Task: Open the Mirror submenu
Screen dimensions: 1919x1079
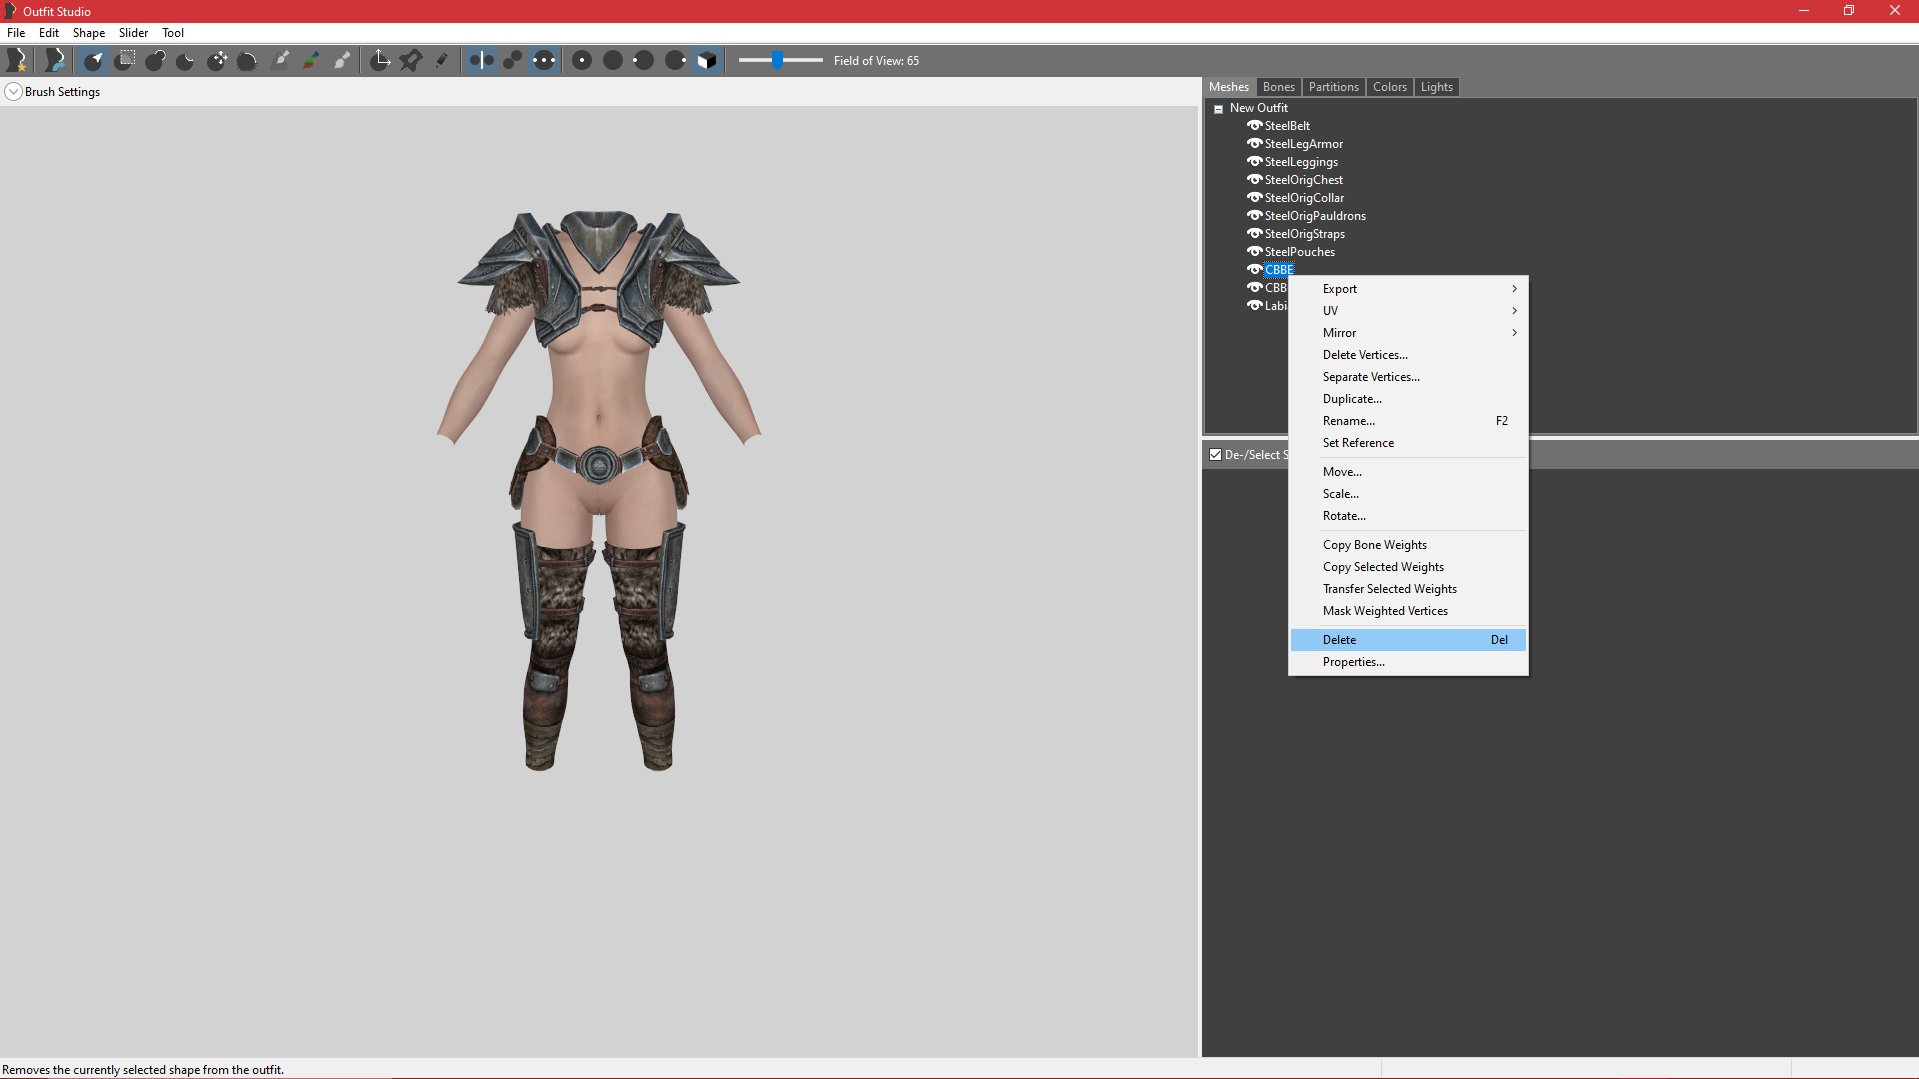Action: 1408,333
